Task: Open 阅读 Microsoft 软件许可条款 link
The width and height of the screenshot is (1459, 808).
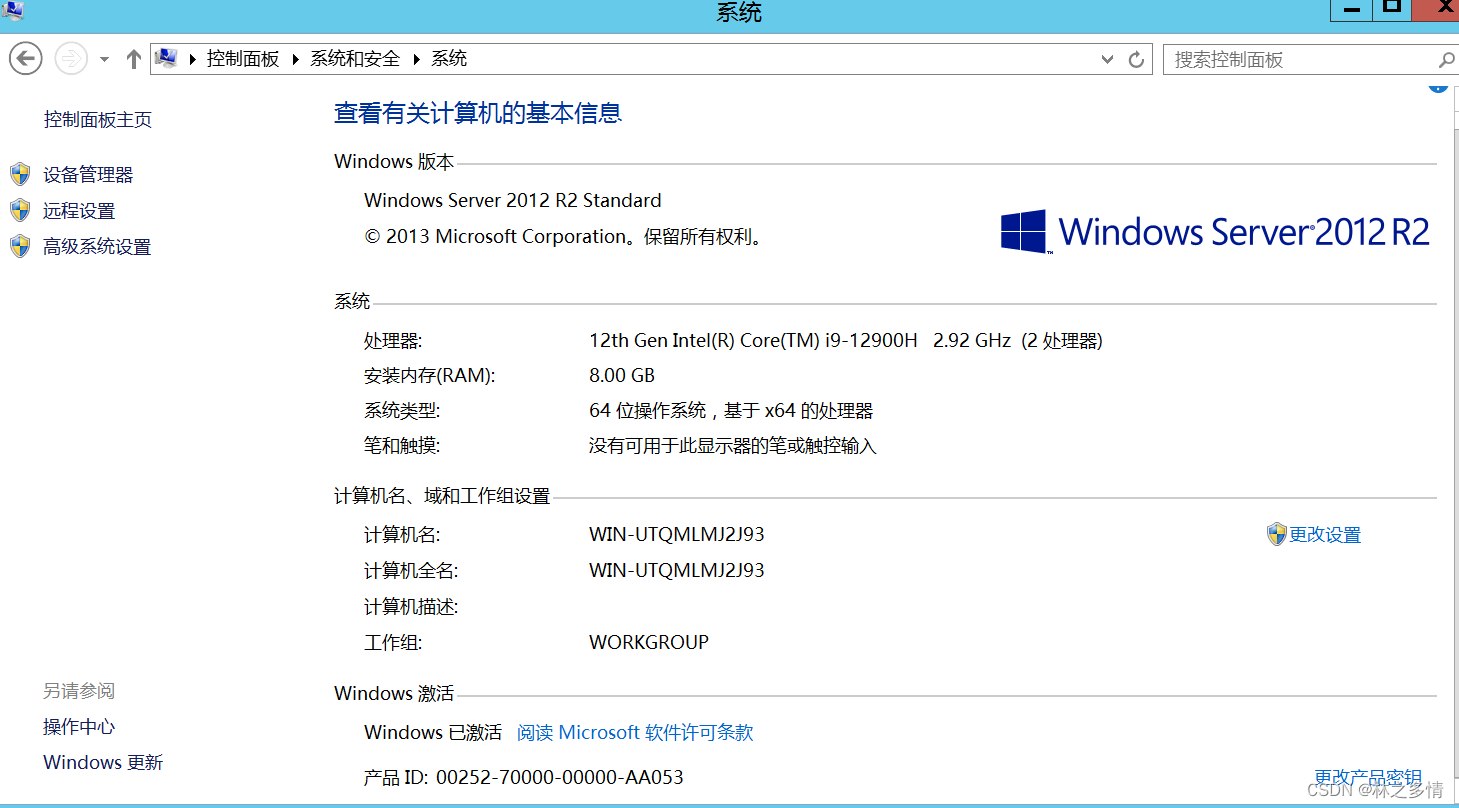Action: [x=635, y=733]
